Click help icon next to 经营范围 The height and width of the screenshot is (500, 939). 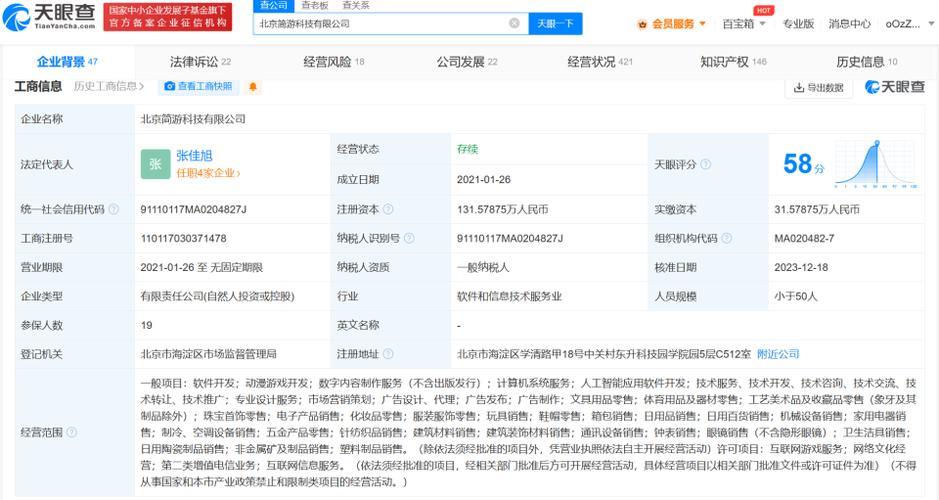[x=71, y=432]
